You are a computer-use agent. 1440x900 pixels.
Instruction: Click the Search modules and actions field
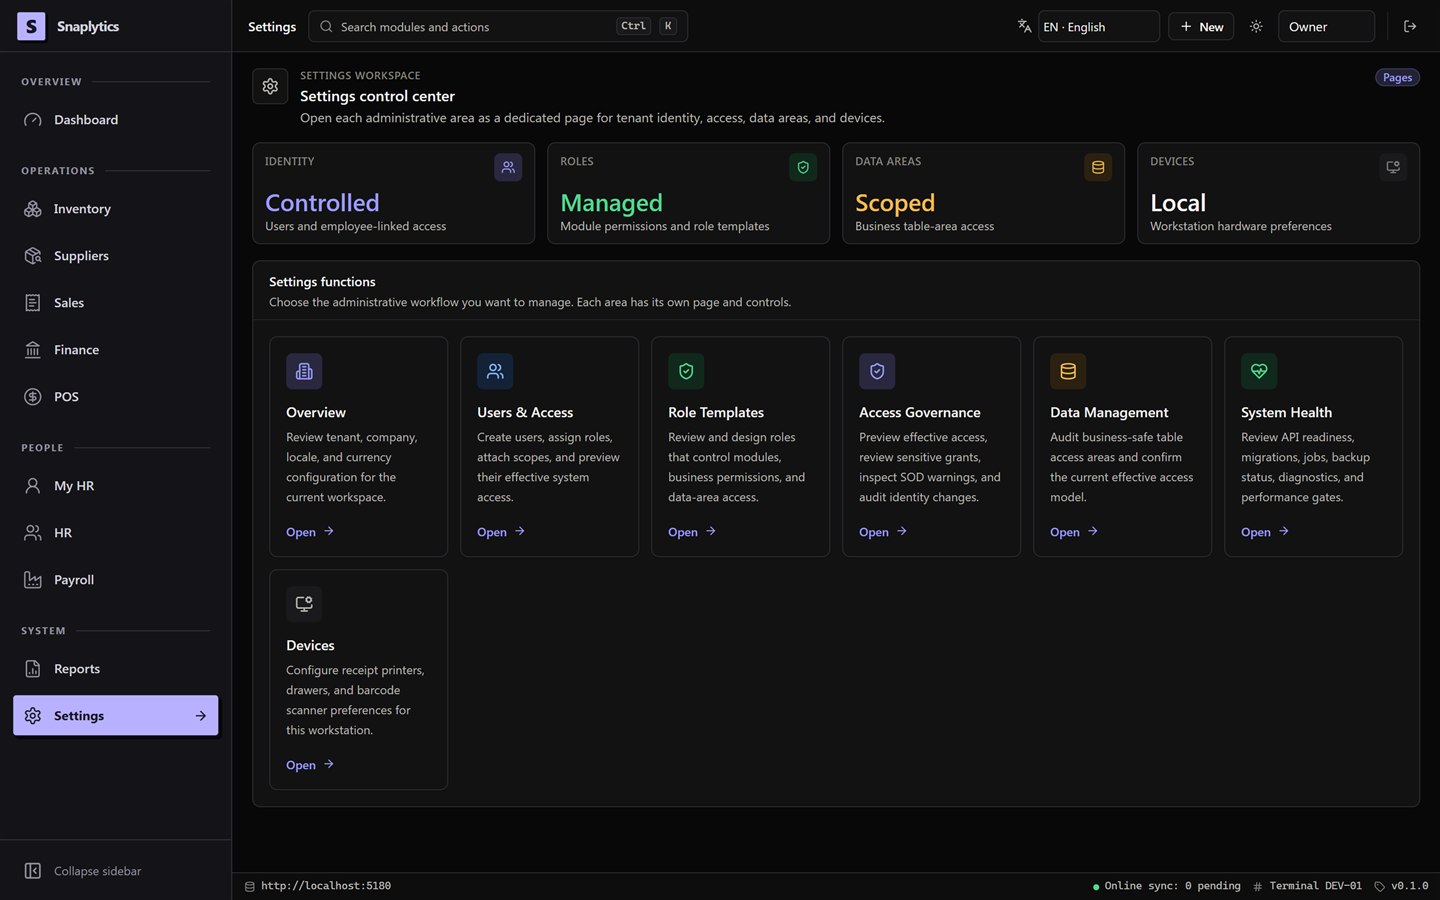point(498,27)
